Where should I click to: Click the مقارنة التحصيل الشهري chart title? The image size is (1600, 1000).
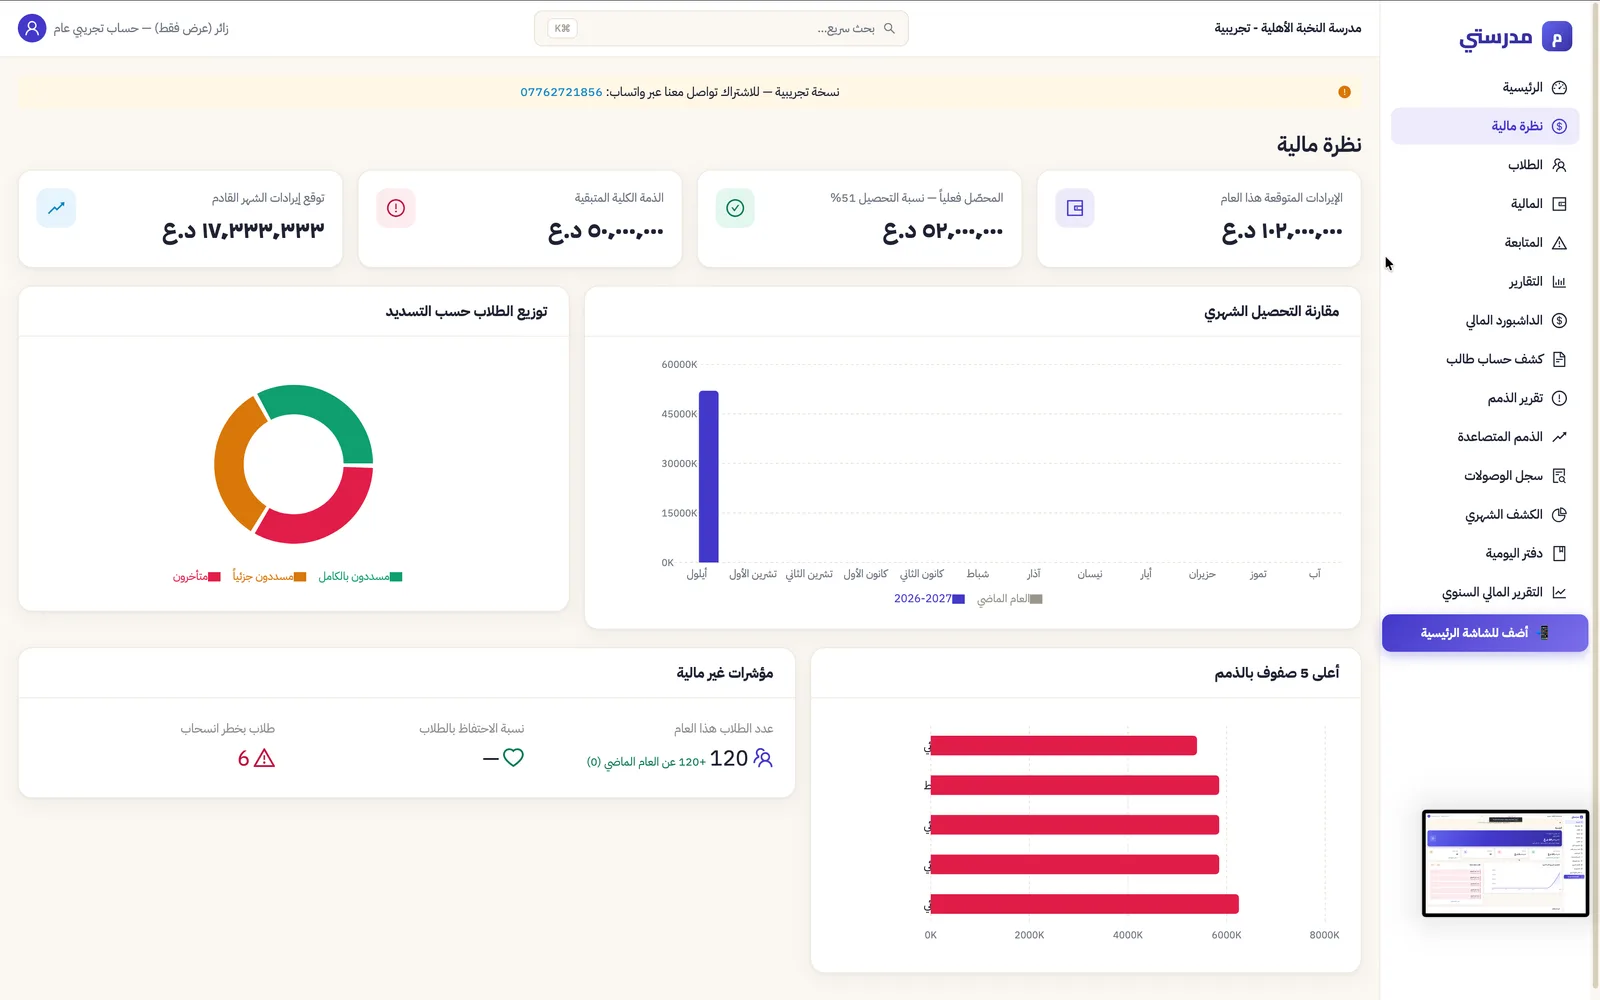click(x=1271, y=312)
